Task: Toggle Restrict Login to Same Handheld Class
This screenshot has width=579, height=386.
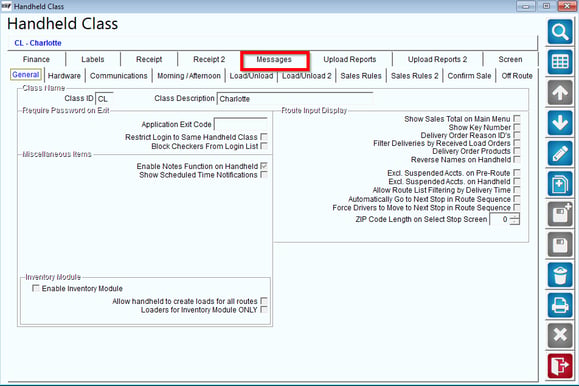Action: pos(264,137)
